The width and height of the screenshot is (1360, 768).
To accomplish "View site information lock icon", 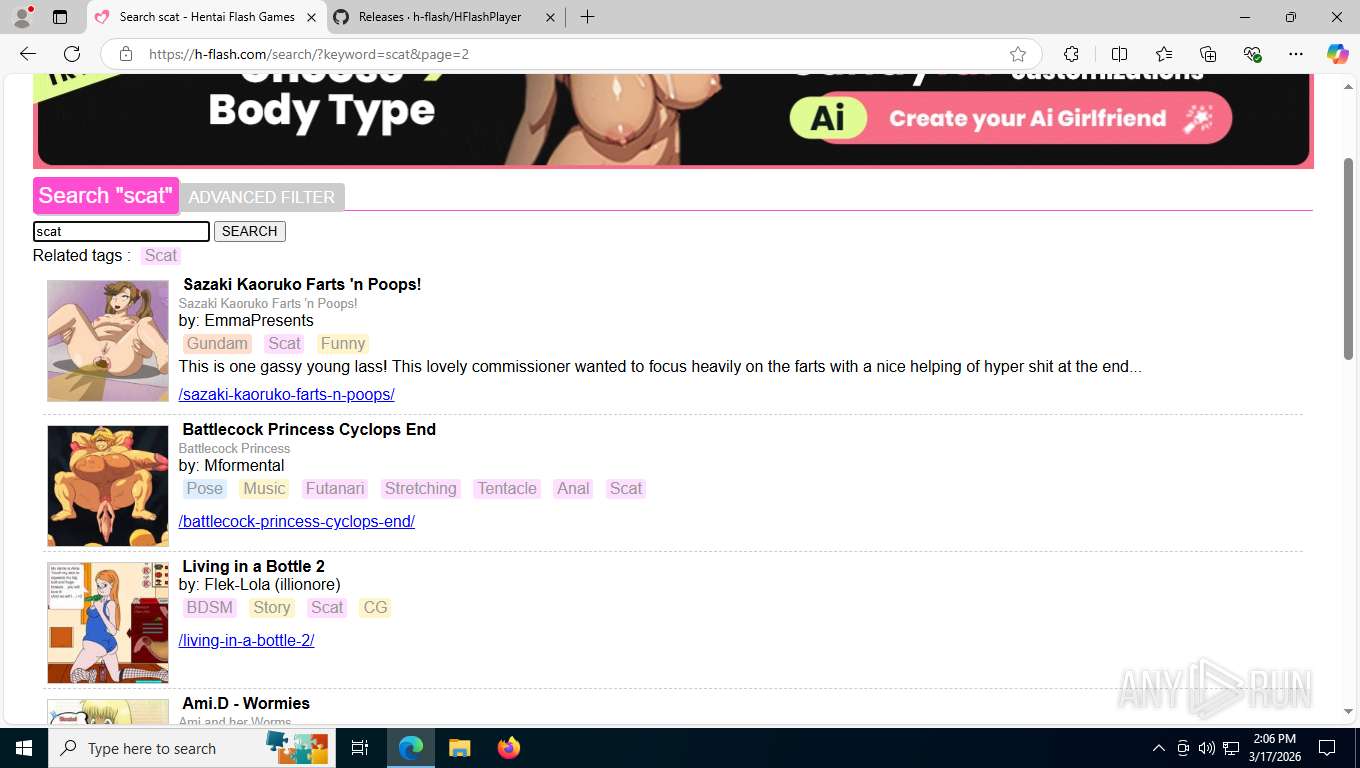I will pos(126,54).
